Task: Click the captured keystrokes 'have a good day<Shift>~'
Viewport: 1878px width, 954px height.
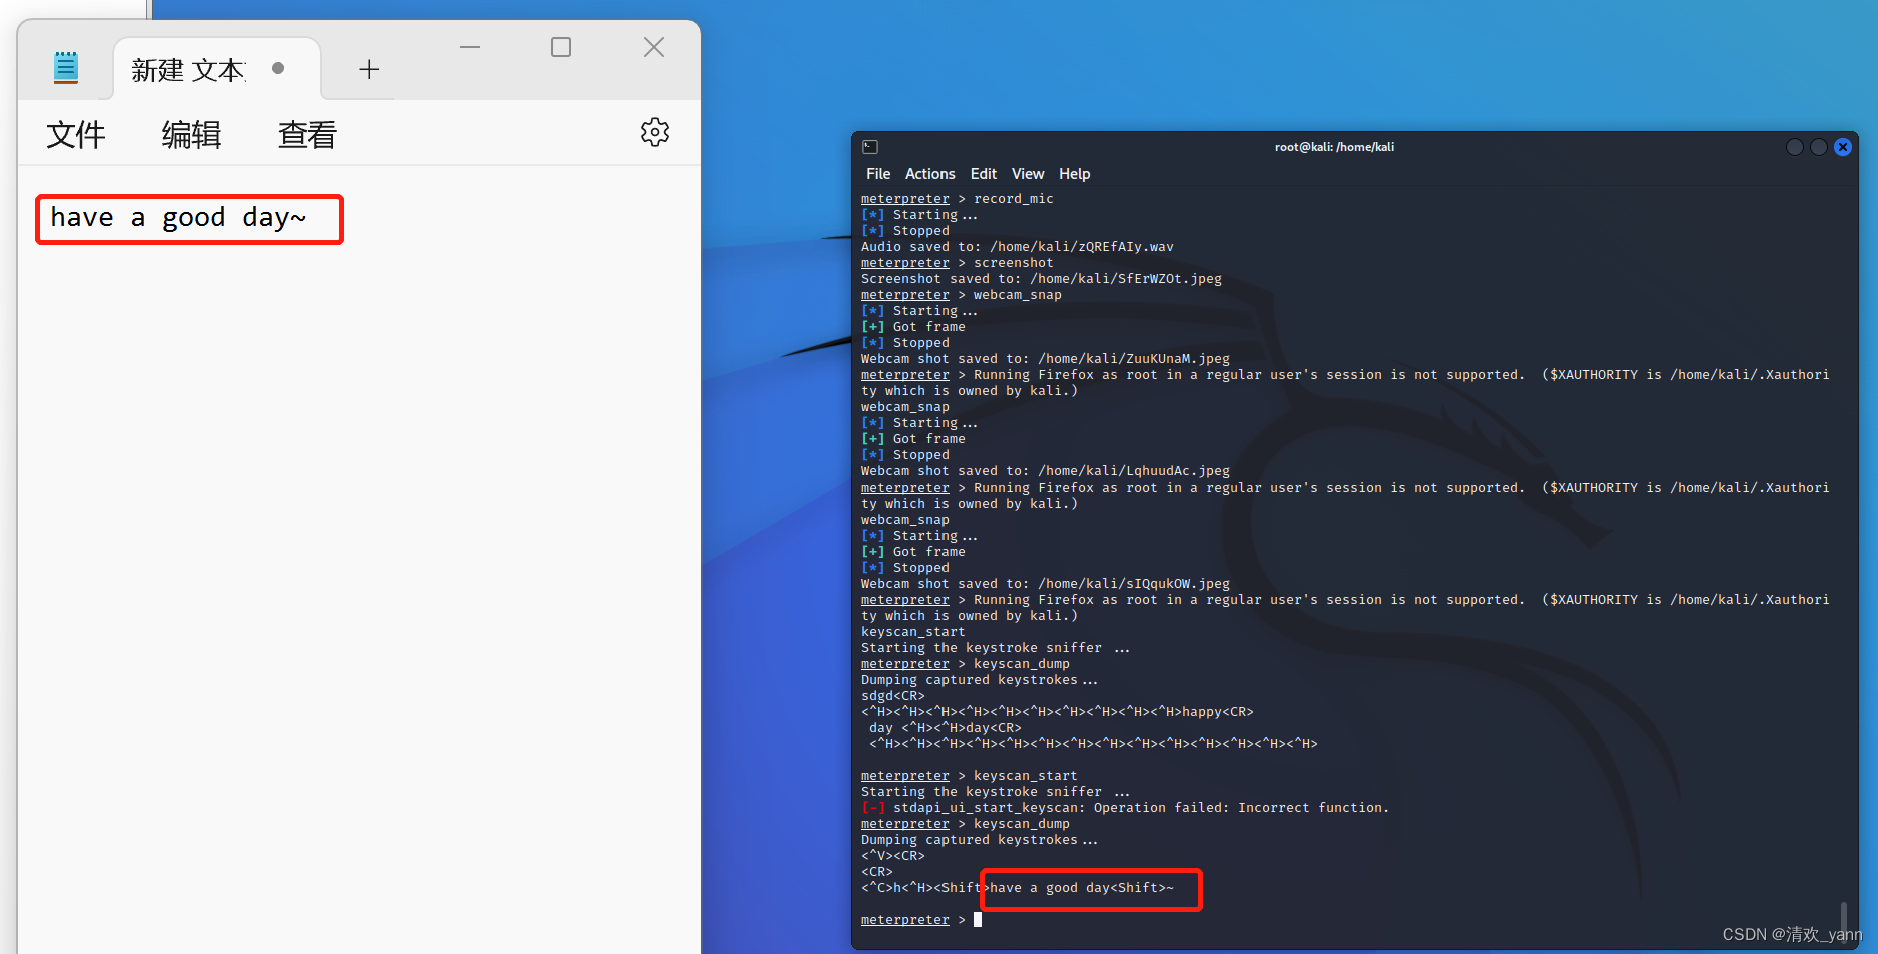Action: click(x=1082, y=888)
